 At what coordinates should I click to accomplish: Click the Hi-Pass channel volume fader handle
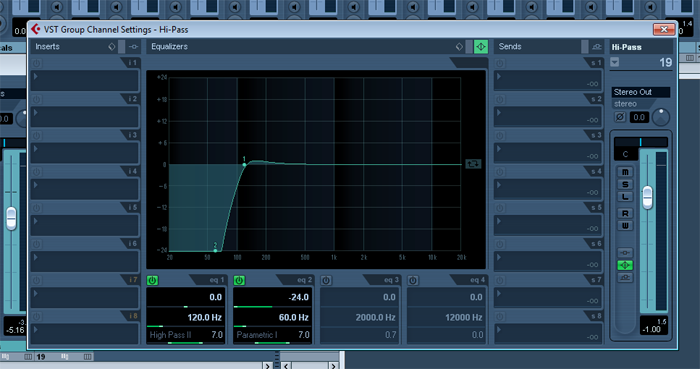point(647,198)
